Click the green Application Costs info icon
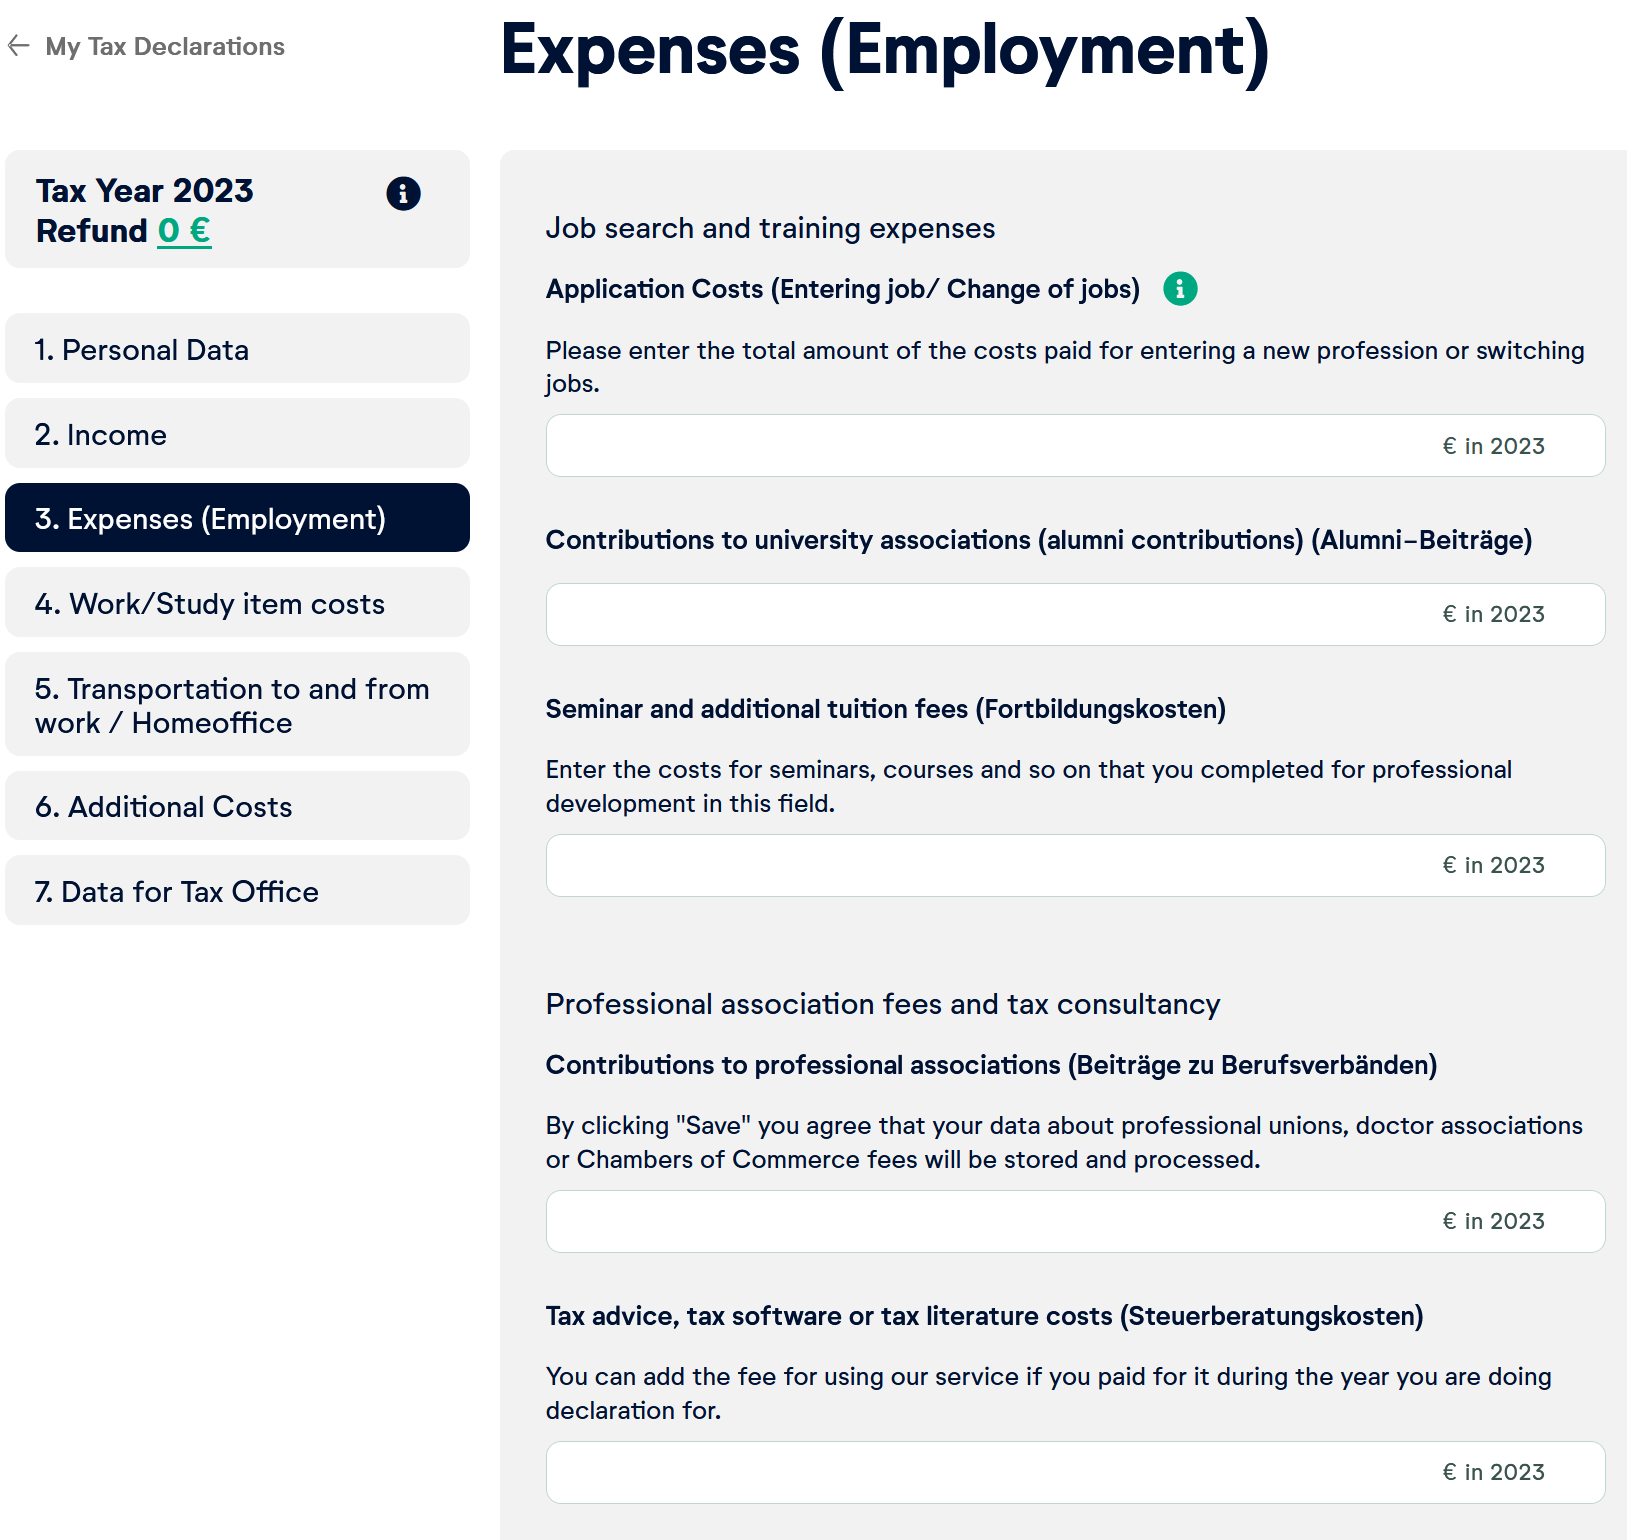1627x1540 pixels. tap(1180, 289)
